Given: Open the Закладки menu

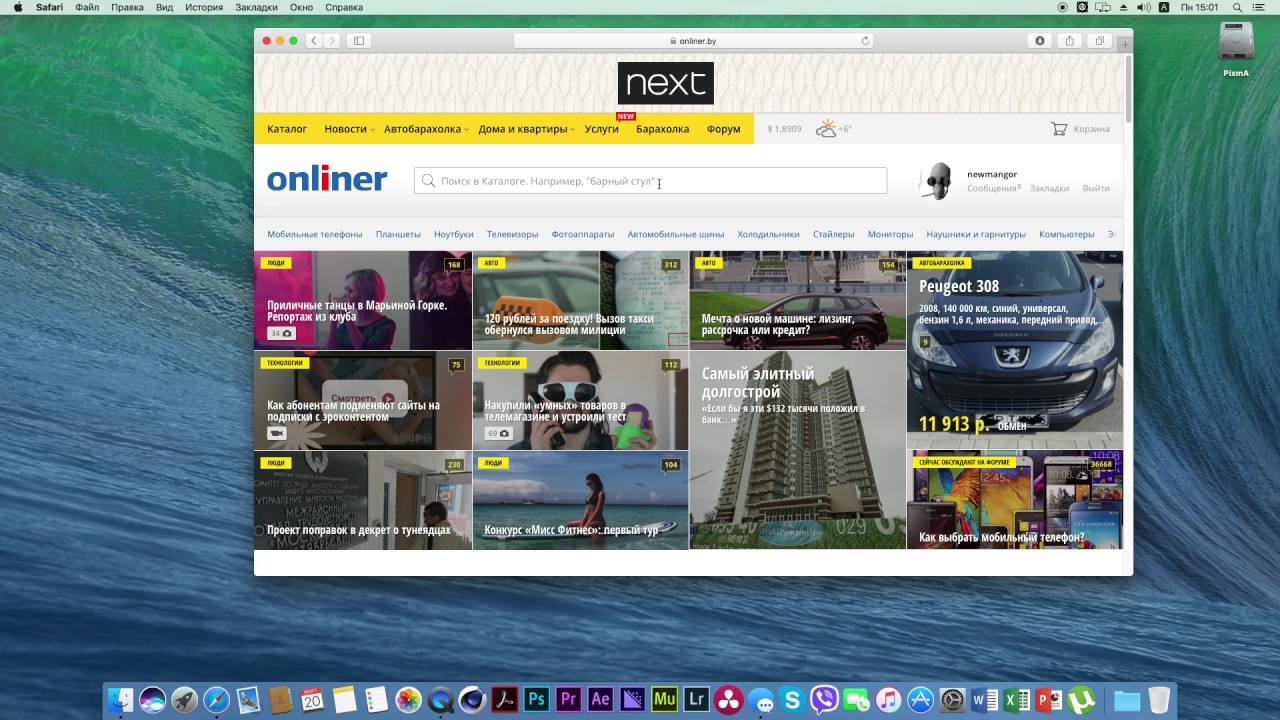Looking at the screenshot, I should (x=256, y=7).
